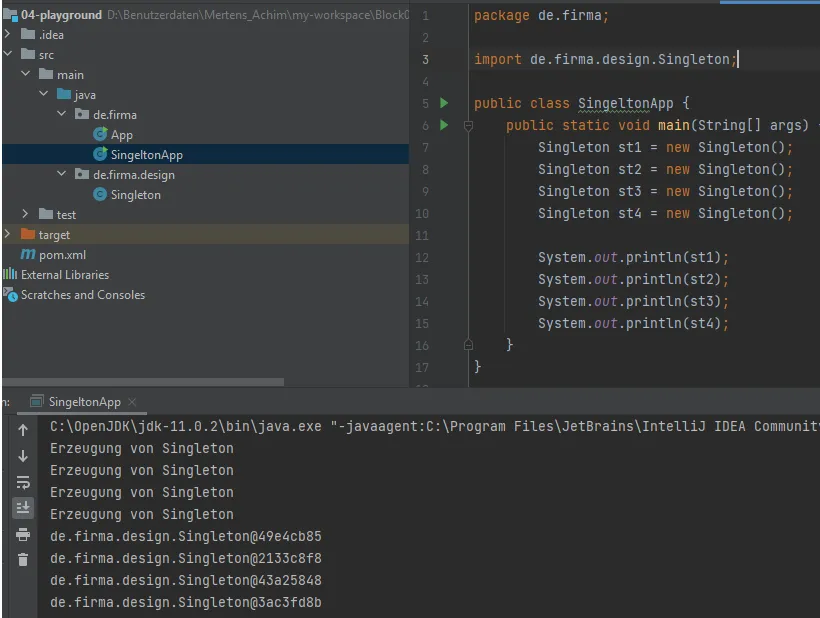Toggle scroll to end in console

pyautogui.click(x=23, y=508)
